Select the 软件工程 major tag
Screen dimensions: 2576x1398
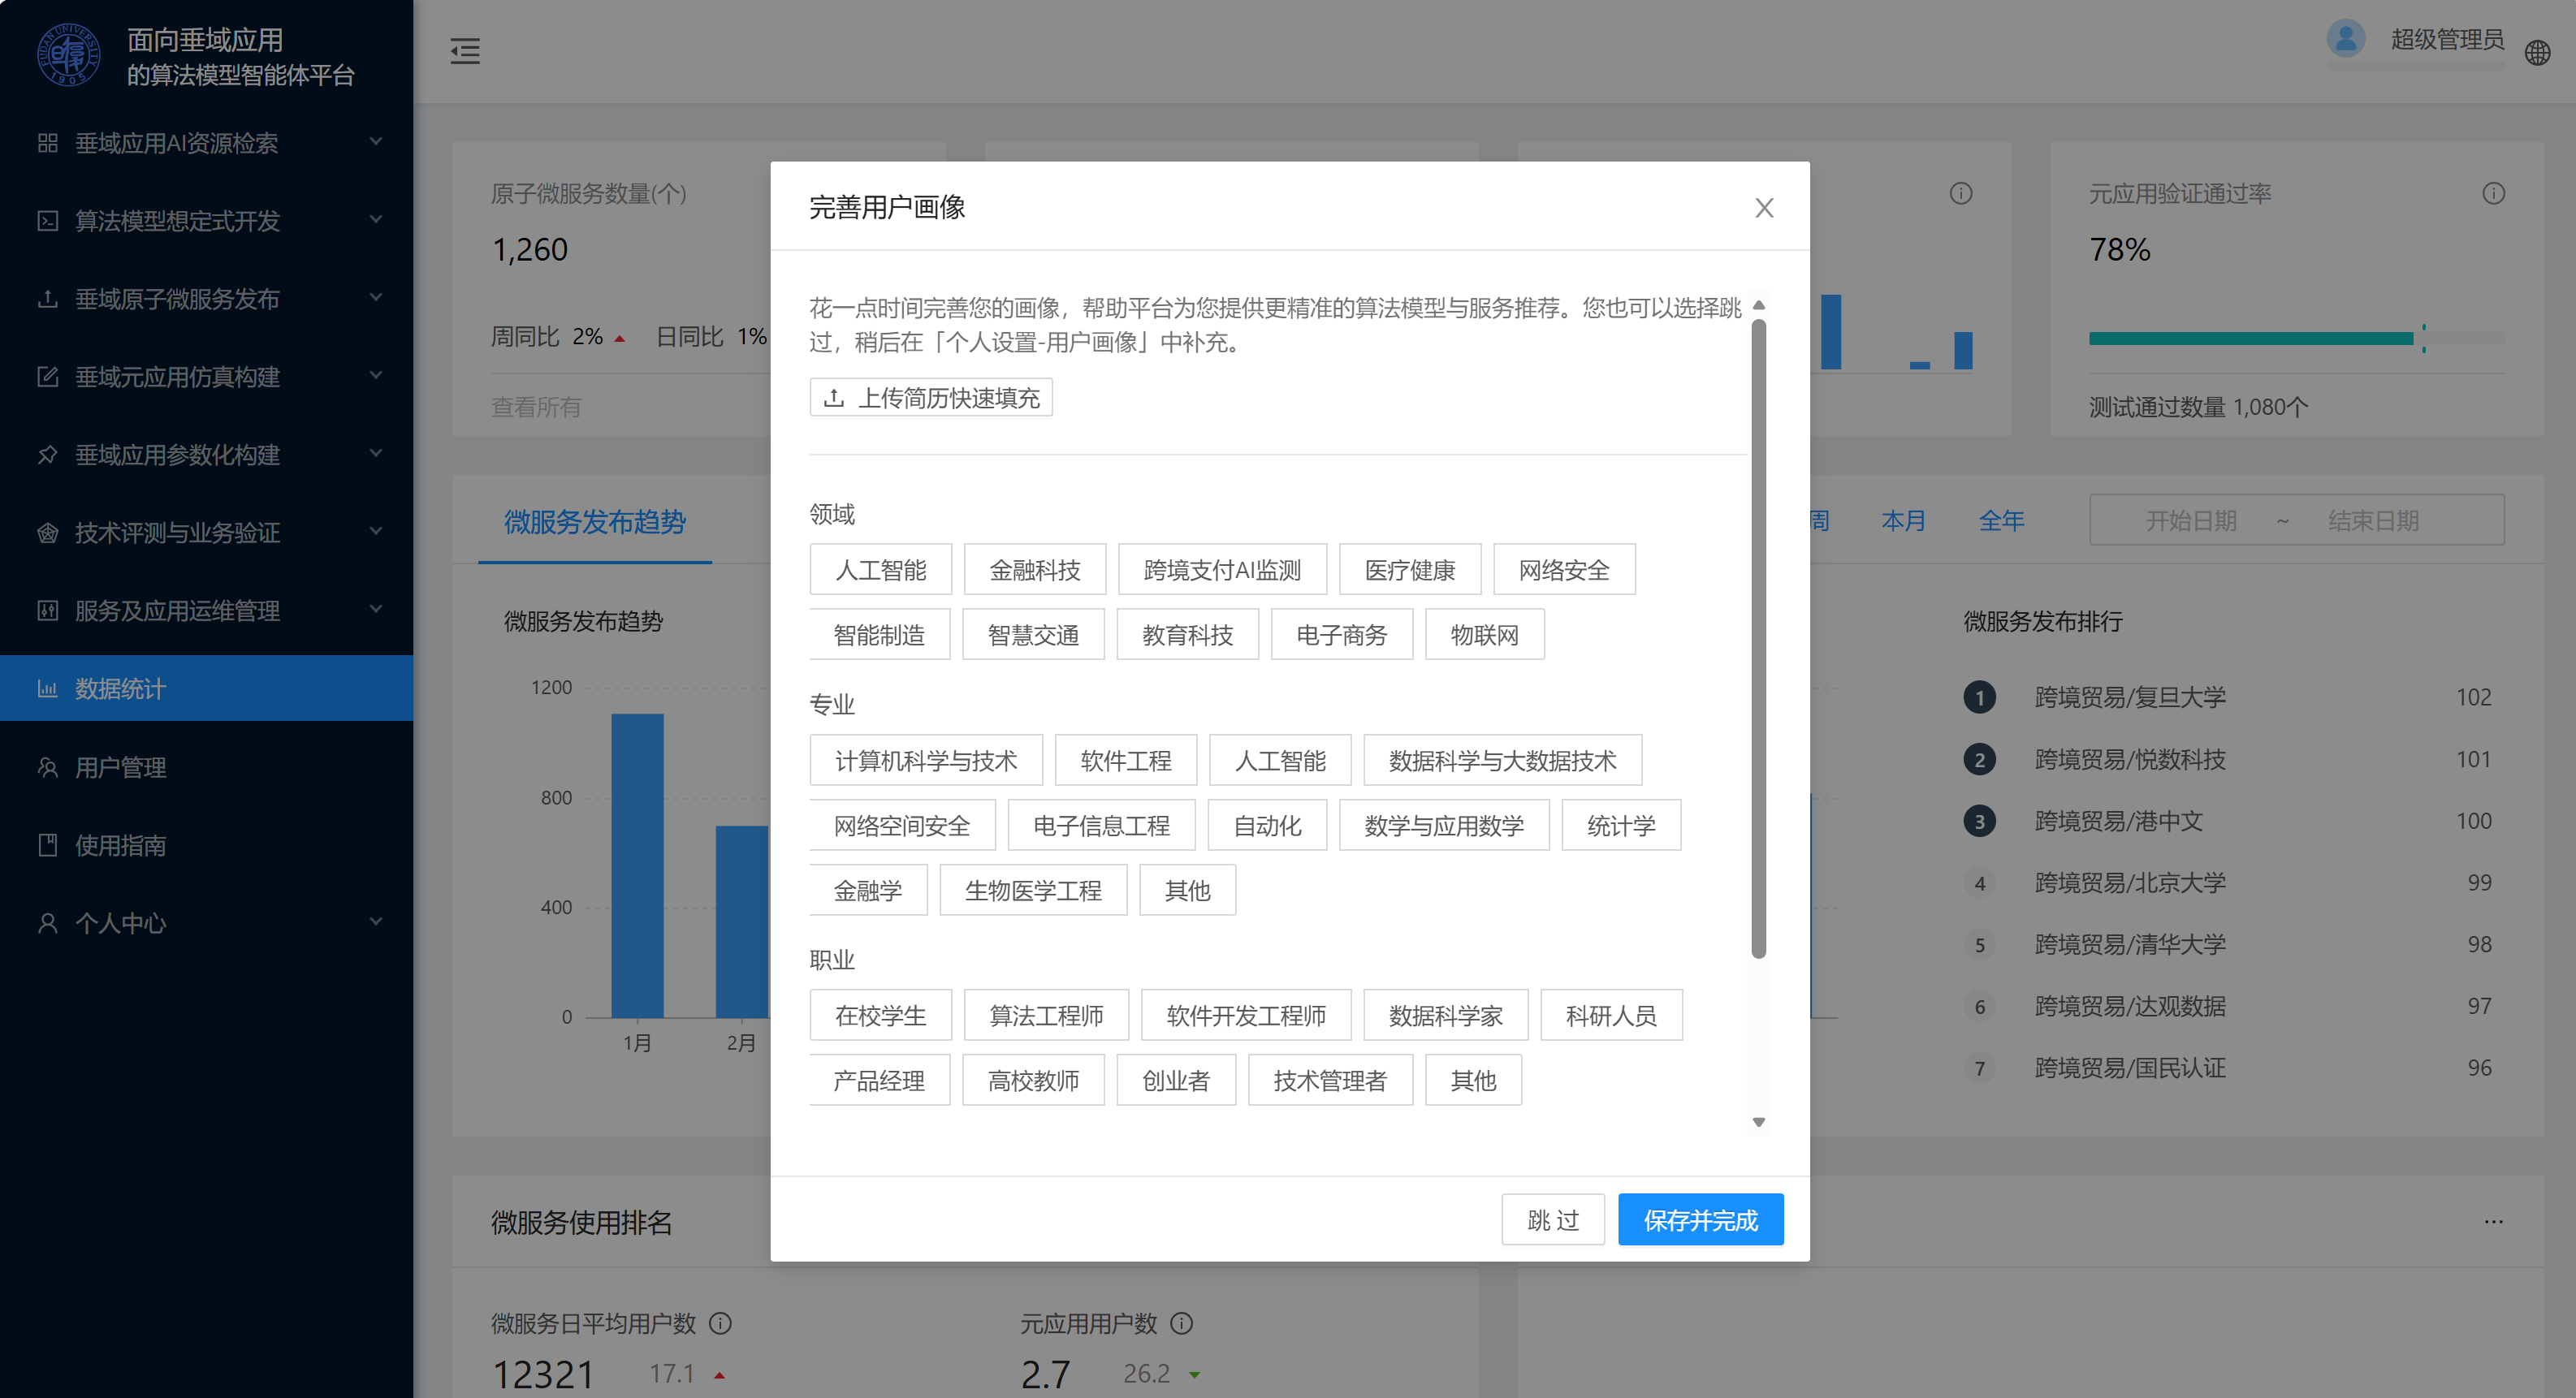[x=1125, y=761]
